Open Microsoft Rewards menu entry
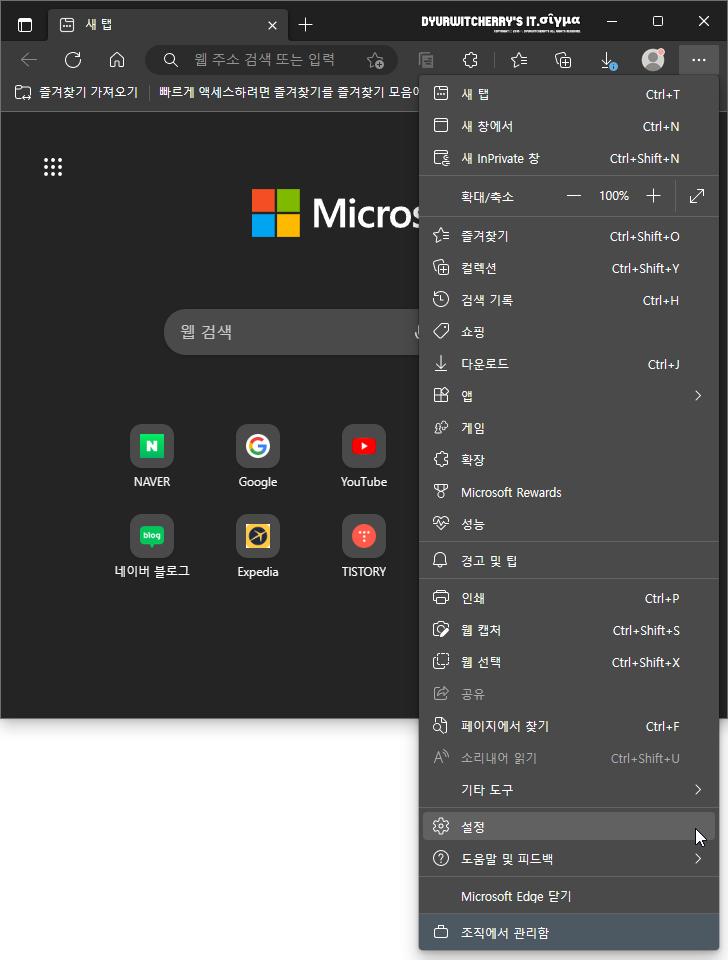Image resolution: width=728 pixels, height=960 pixels. 569,492
